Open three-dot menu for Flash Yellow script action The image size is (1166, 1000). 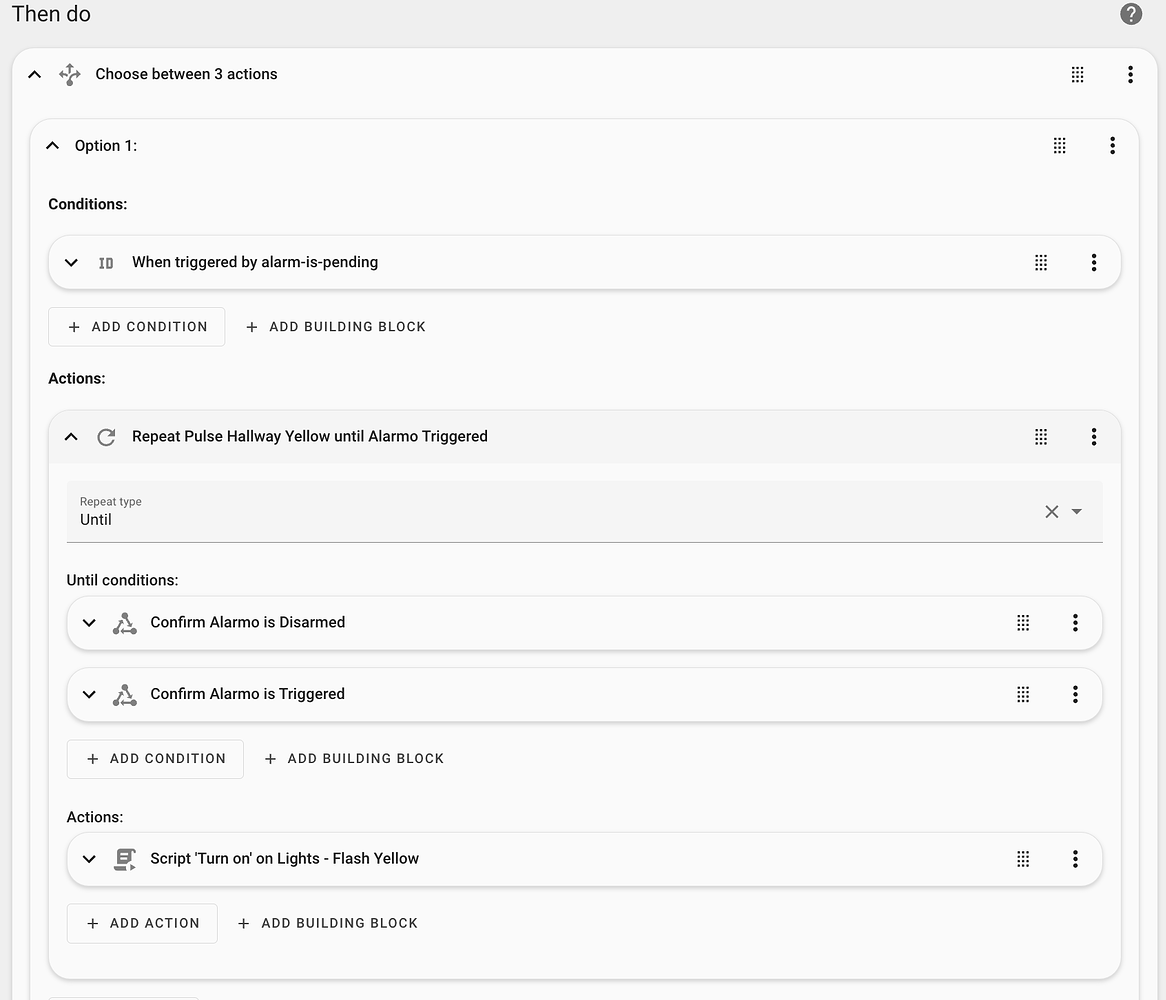point(1075,858)
